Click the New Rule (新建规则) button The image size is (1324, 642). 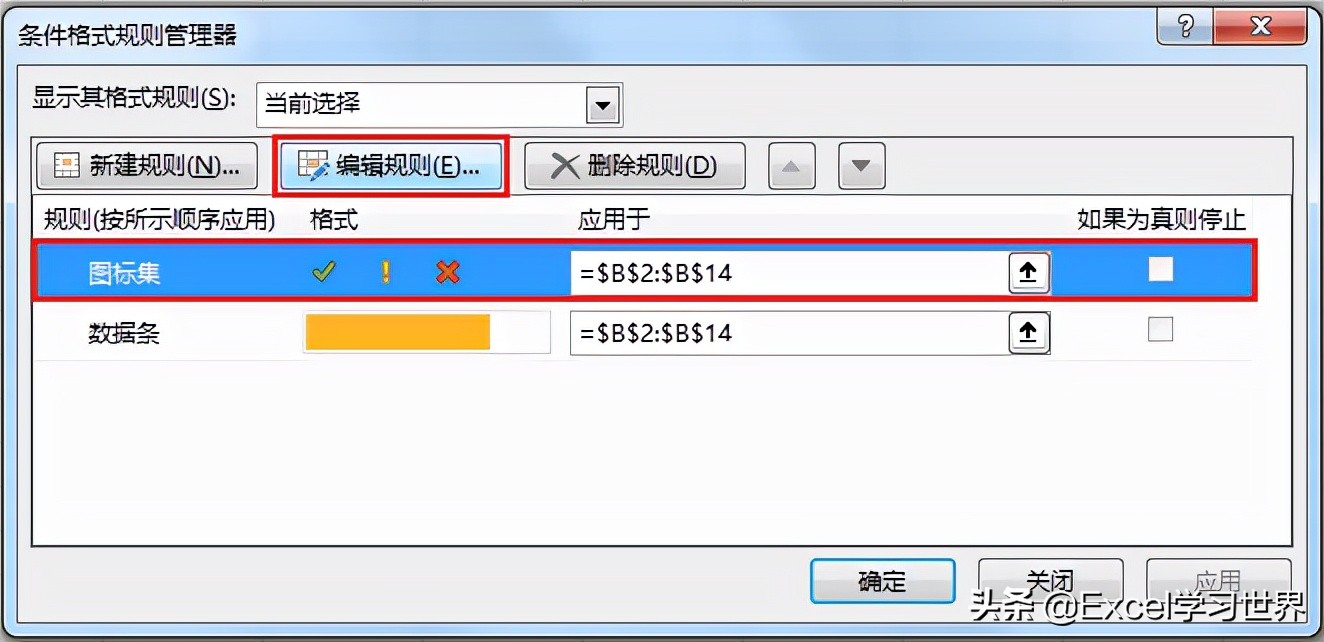pyautogui.click(x=147, y=166)
